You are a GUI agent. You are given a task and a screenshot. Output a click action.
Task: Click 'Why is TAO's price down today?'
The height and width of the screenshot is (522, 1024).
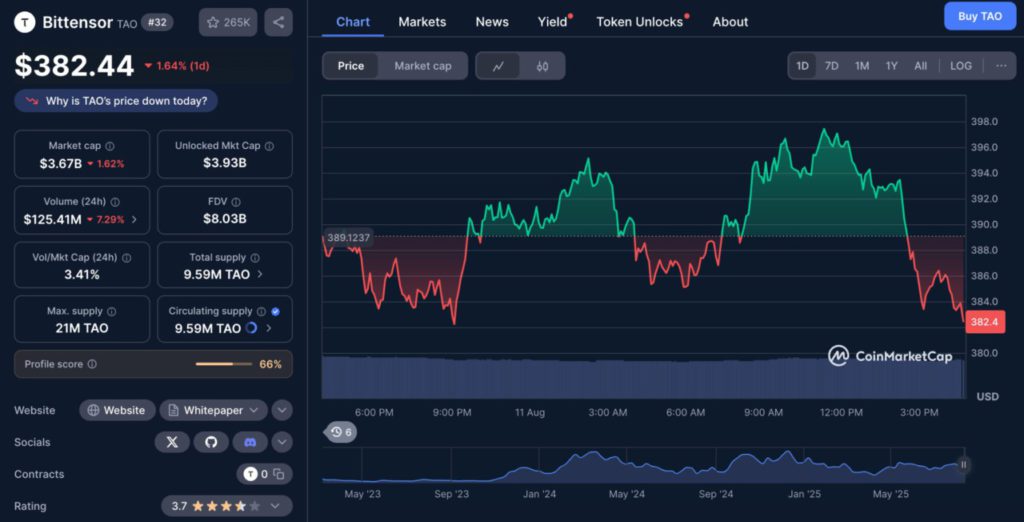[x=116, y=101]
